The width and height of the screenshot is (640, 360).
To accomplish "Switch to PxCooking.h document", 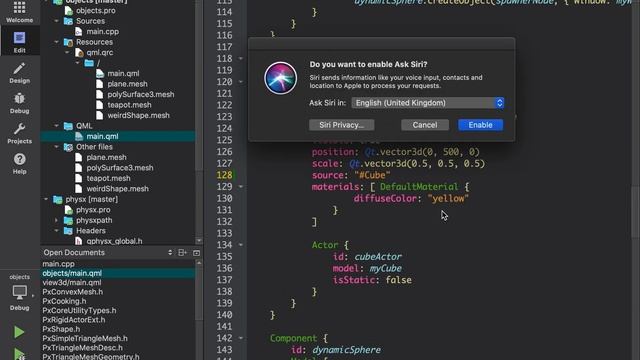I will (64, 301).
